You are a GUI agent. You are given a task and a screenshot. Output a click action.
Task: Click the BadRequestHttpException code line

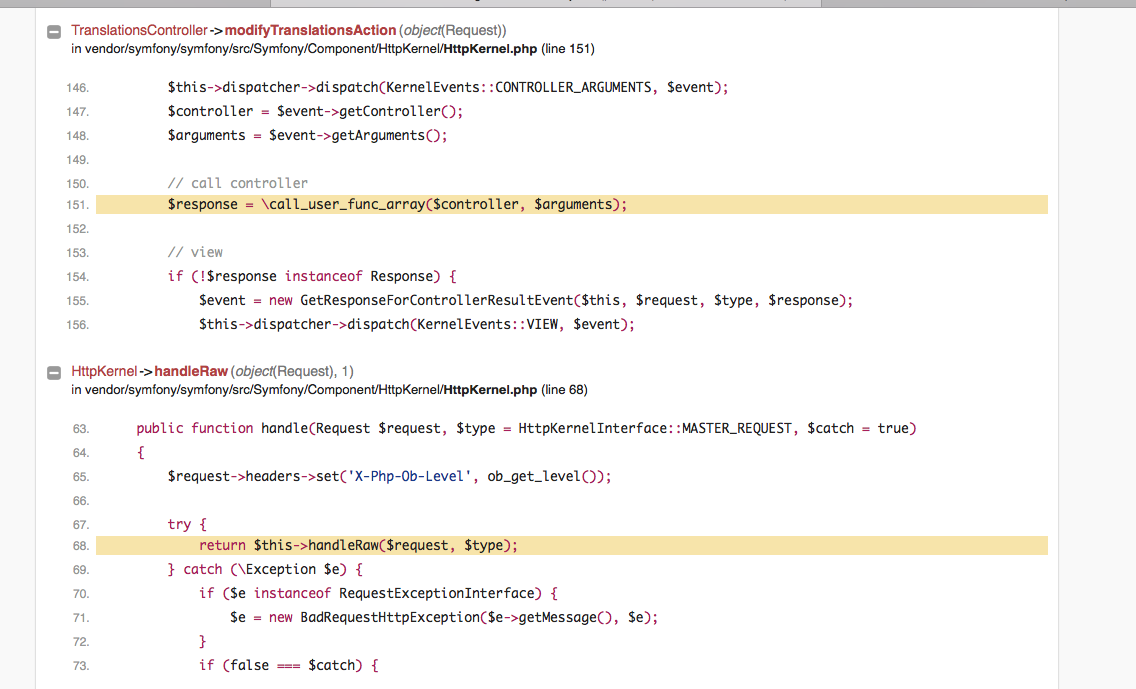pos(444,618)
